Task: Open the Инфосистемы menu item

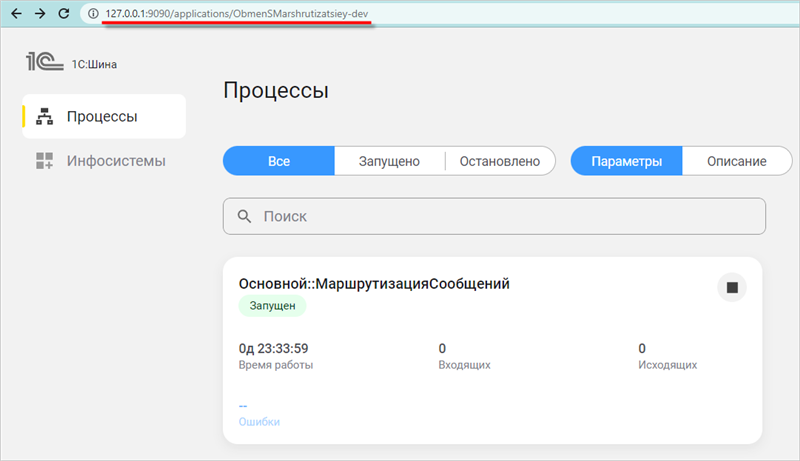Action: pyautogui.click(x=116, y=161)
